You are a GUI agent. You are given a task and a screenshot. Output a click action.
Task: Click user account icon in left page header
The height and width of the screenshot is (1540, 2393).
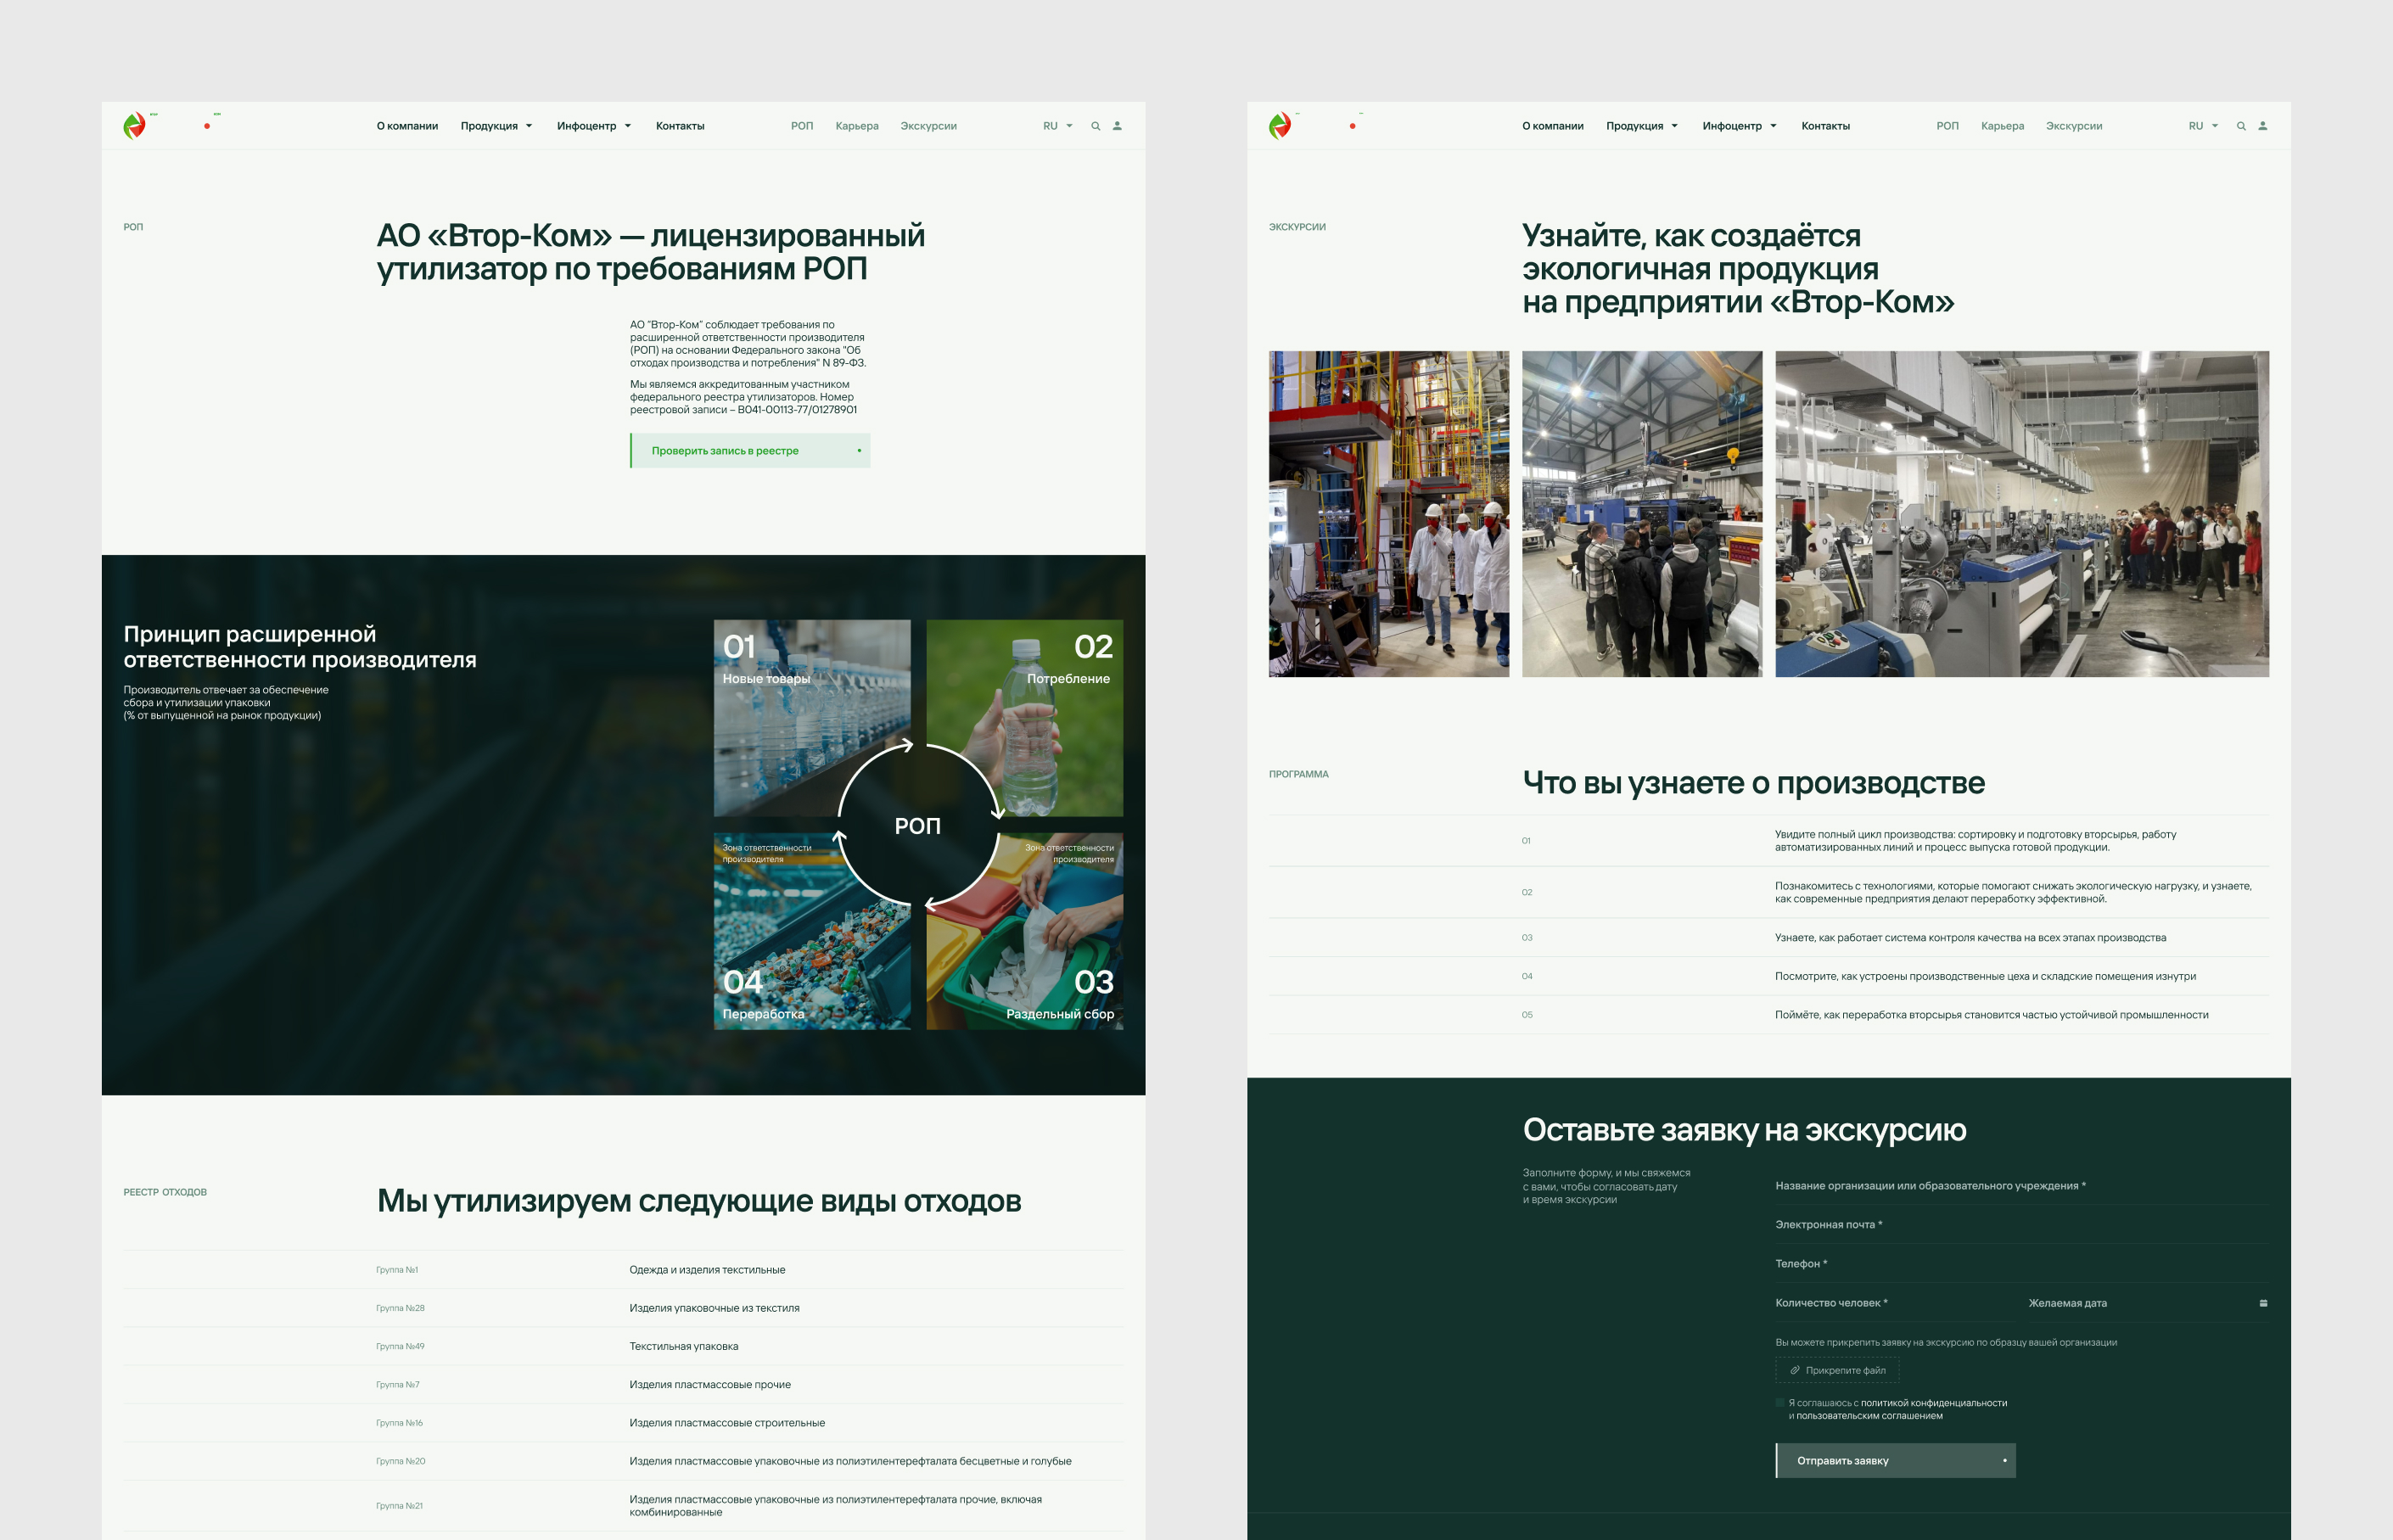point(1117,126)
